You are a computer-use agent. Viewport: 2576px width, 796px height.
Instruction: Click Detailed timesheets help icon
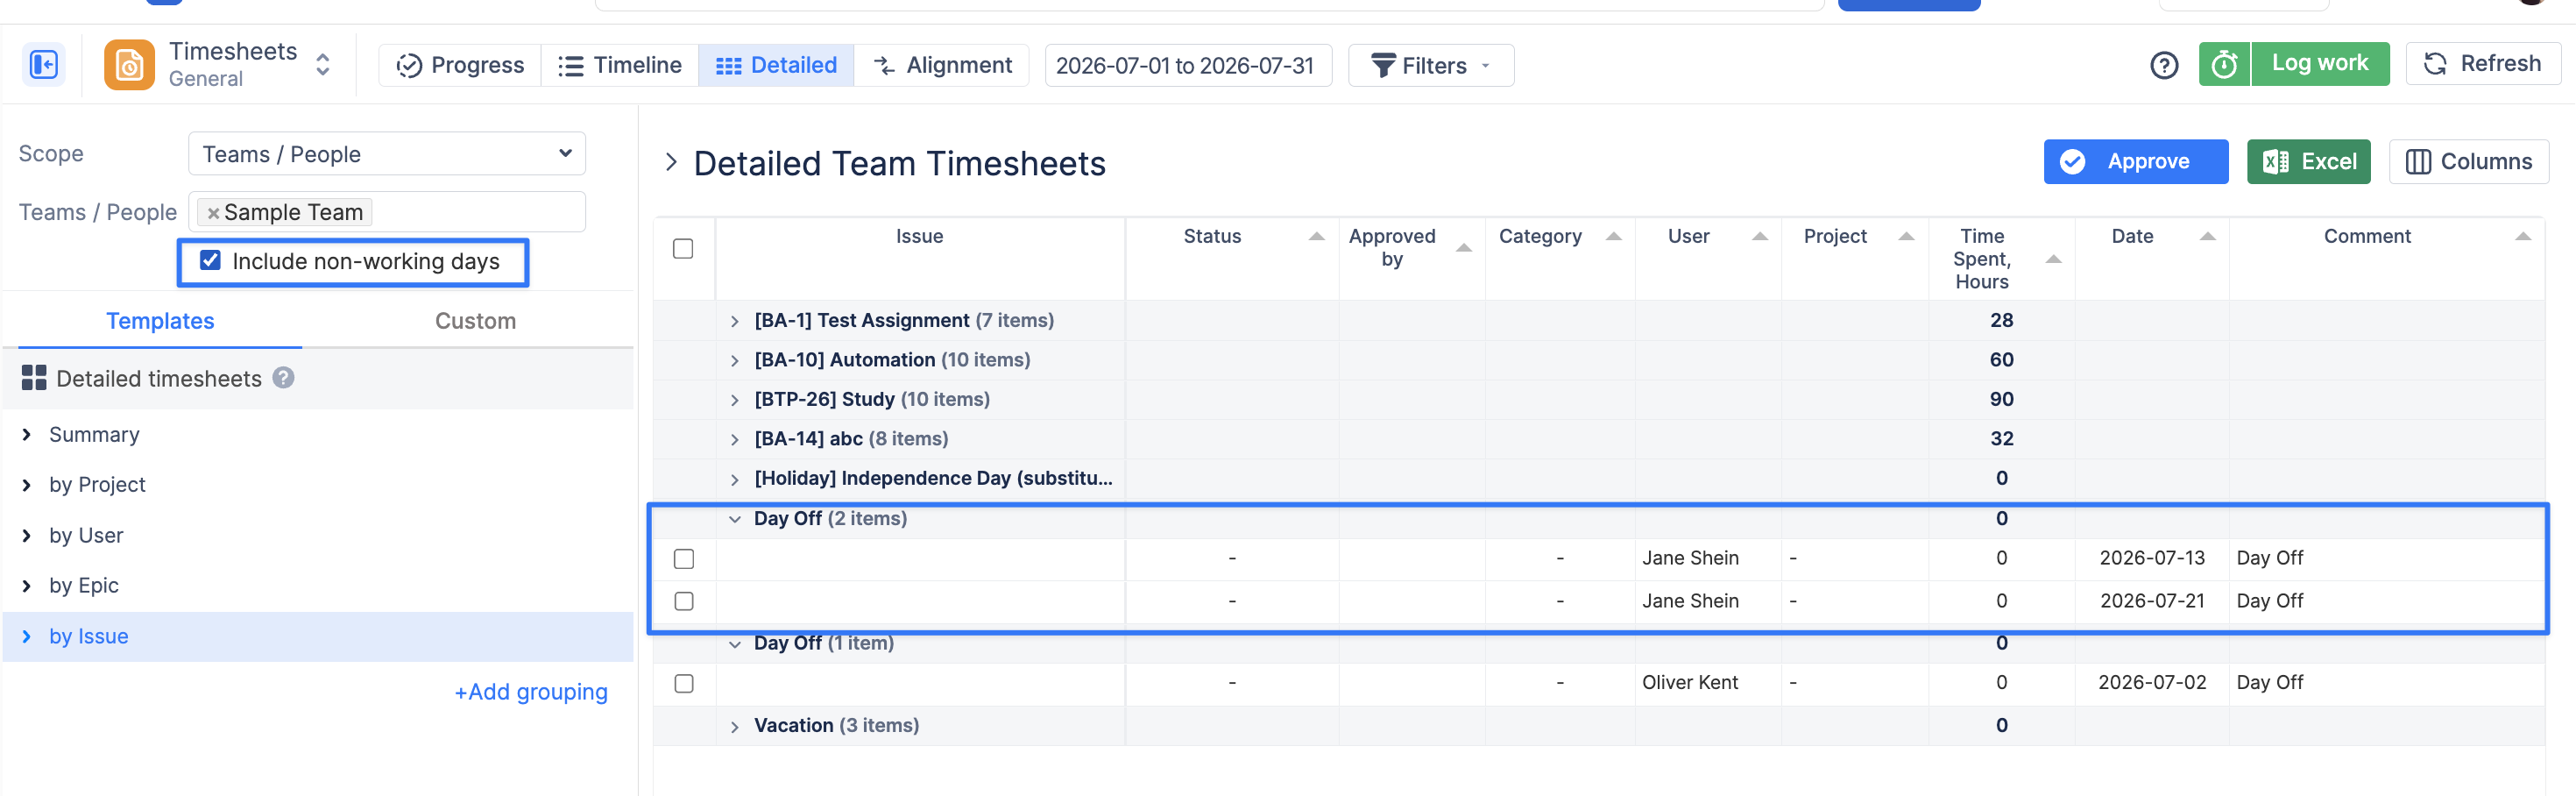pyautogui.click(x=283, y=378)
